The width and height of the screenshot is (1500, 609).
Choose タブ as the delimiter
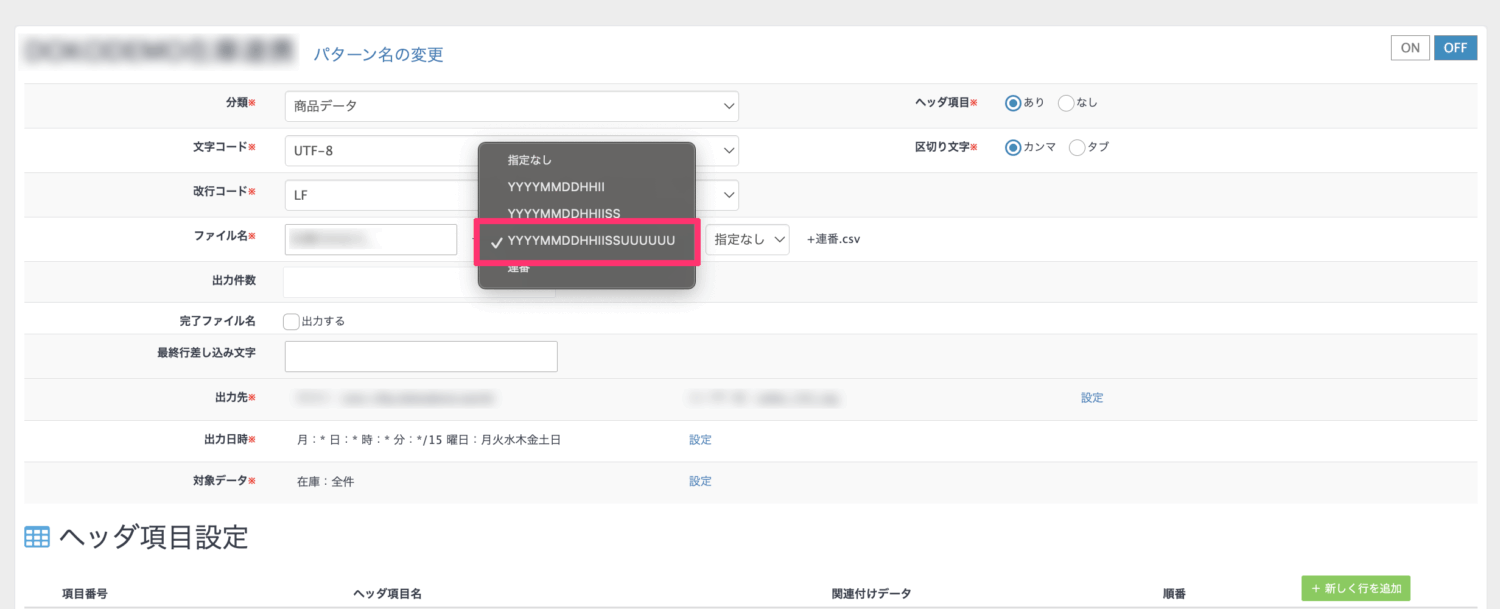(1077, 147)
